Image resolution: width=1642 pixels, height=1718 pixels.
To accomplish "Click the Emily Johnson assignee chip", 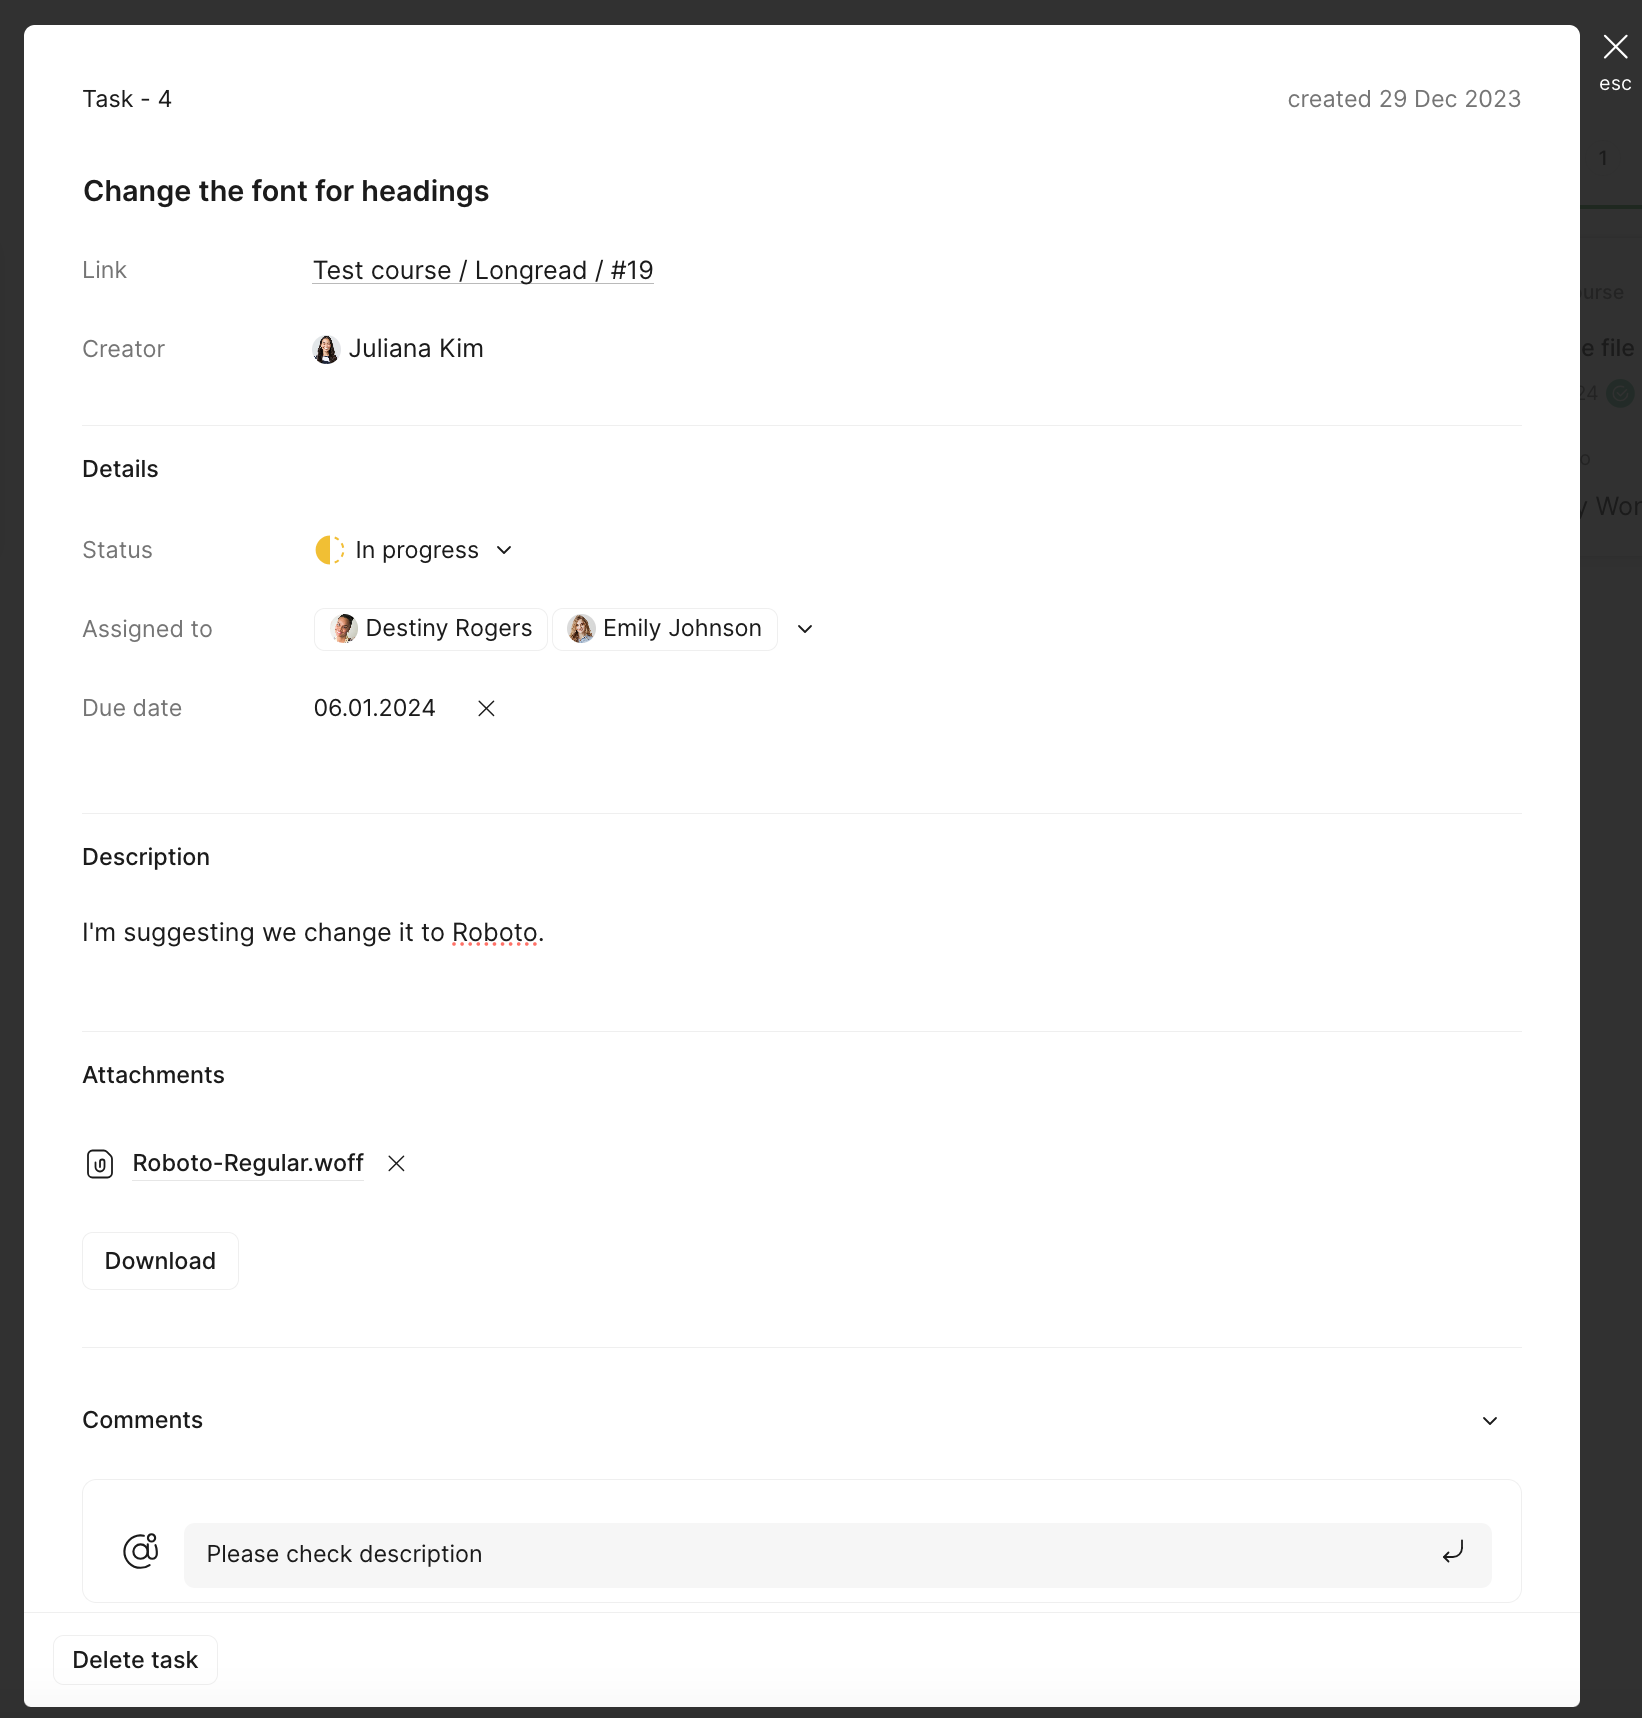I will pyautogui.click(x=665, y=629).
